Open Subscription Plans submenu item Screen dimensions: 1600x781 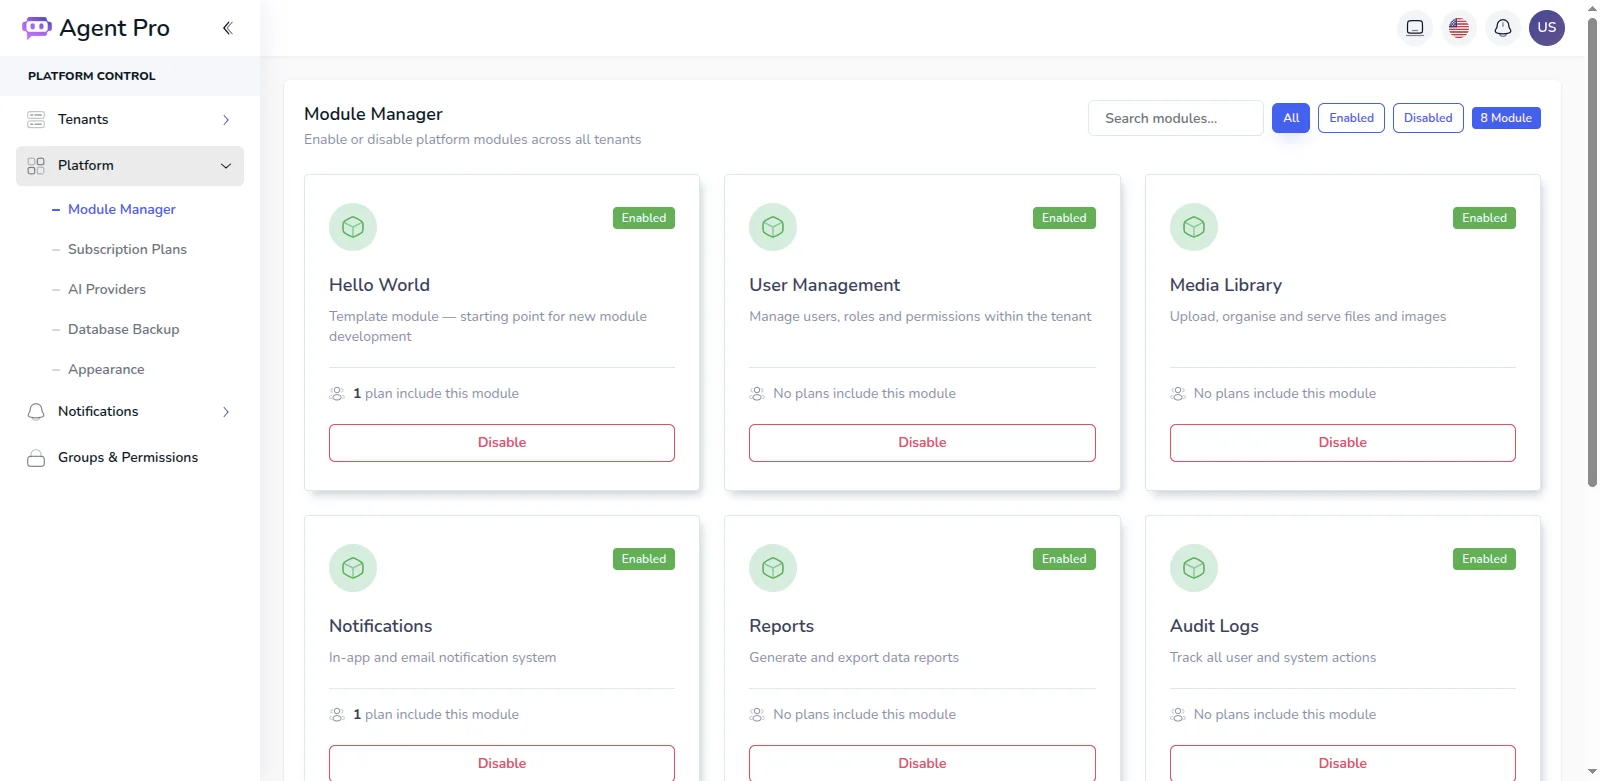coord(127,249)
